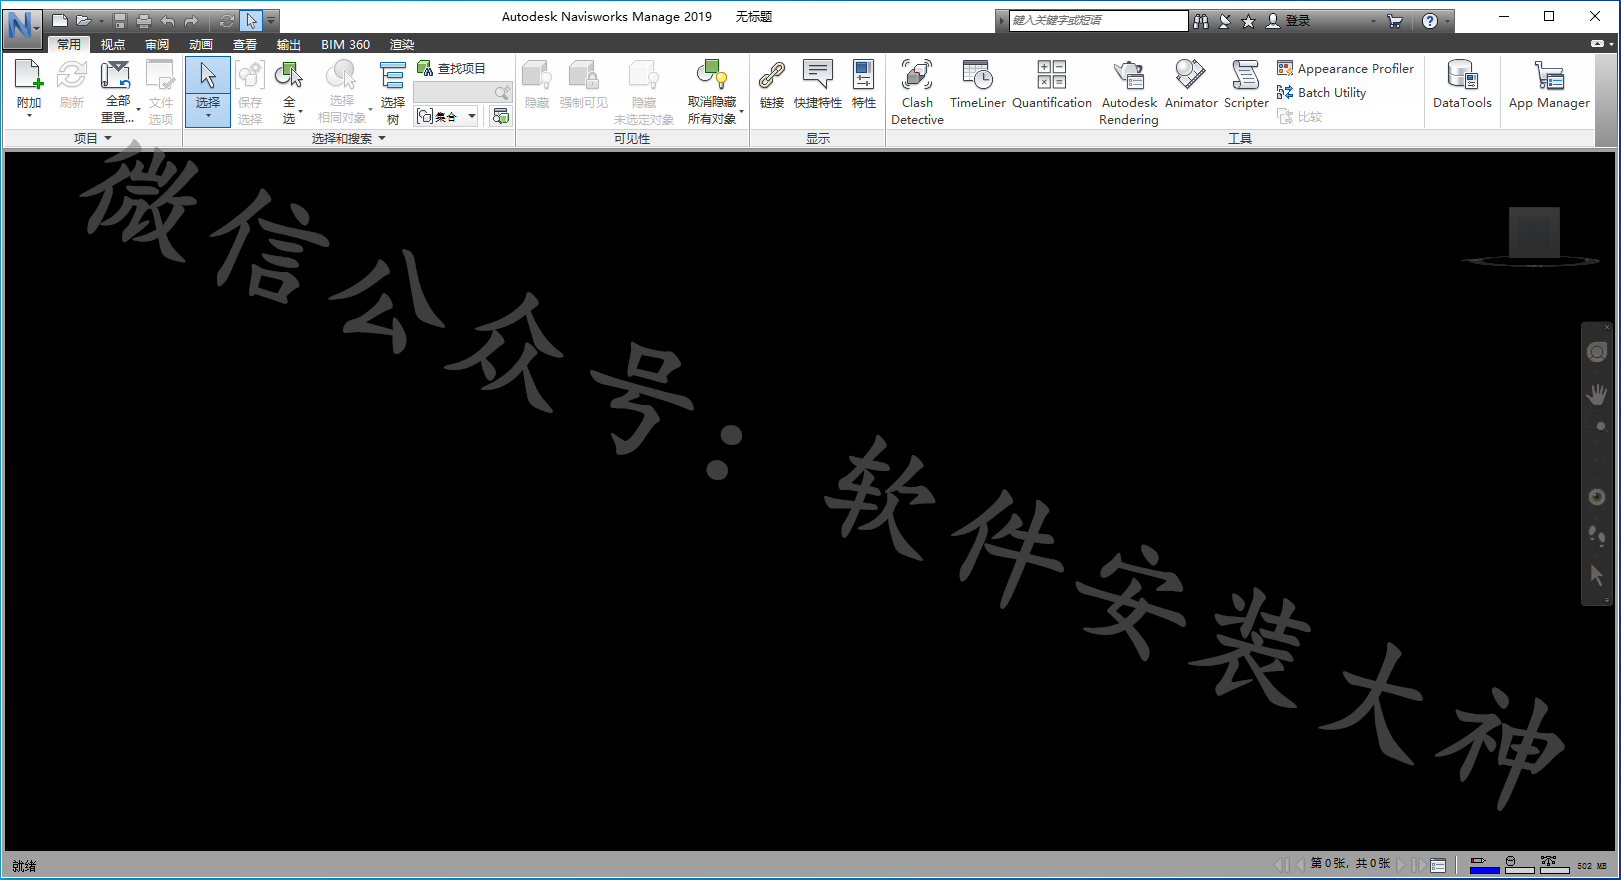Expand the 选择和搜索 panel title arrow
This screenshot has height=880, width=1621.
pyautogui.click(x=382, y=138)
